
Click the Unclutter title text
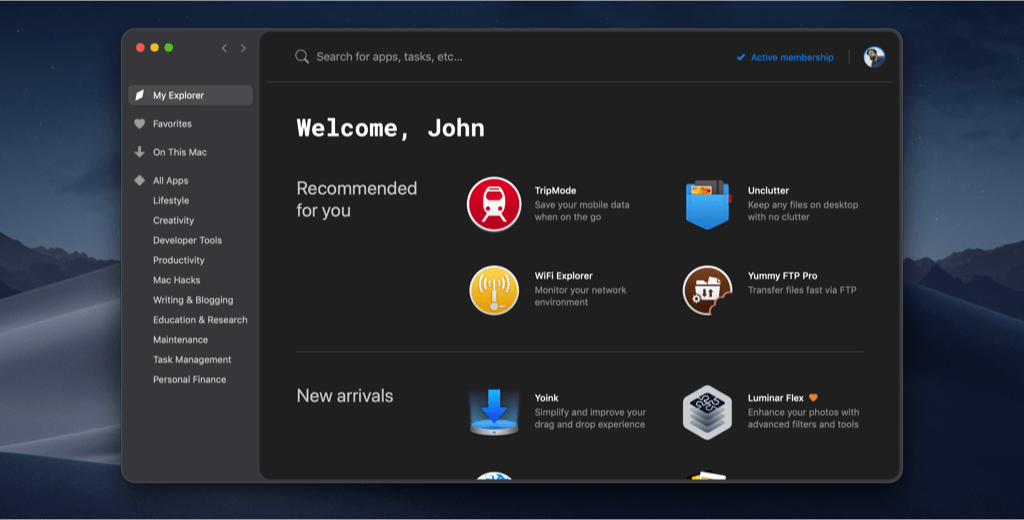point(768,190)
